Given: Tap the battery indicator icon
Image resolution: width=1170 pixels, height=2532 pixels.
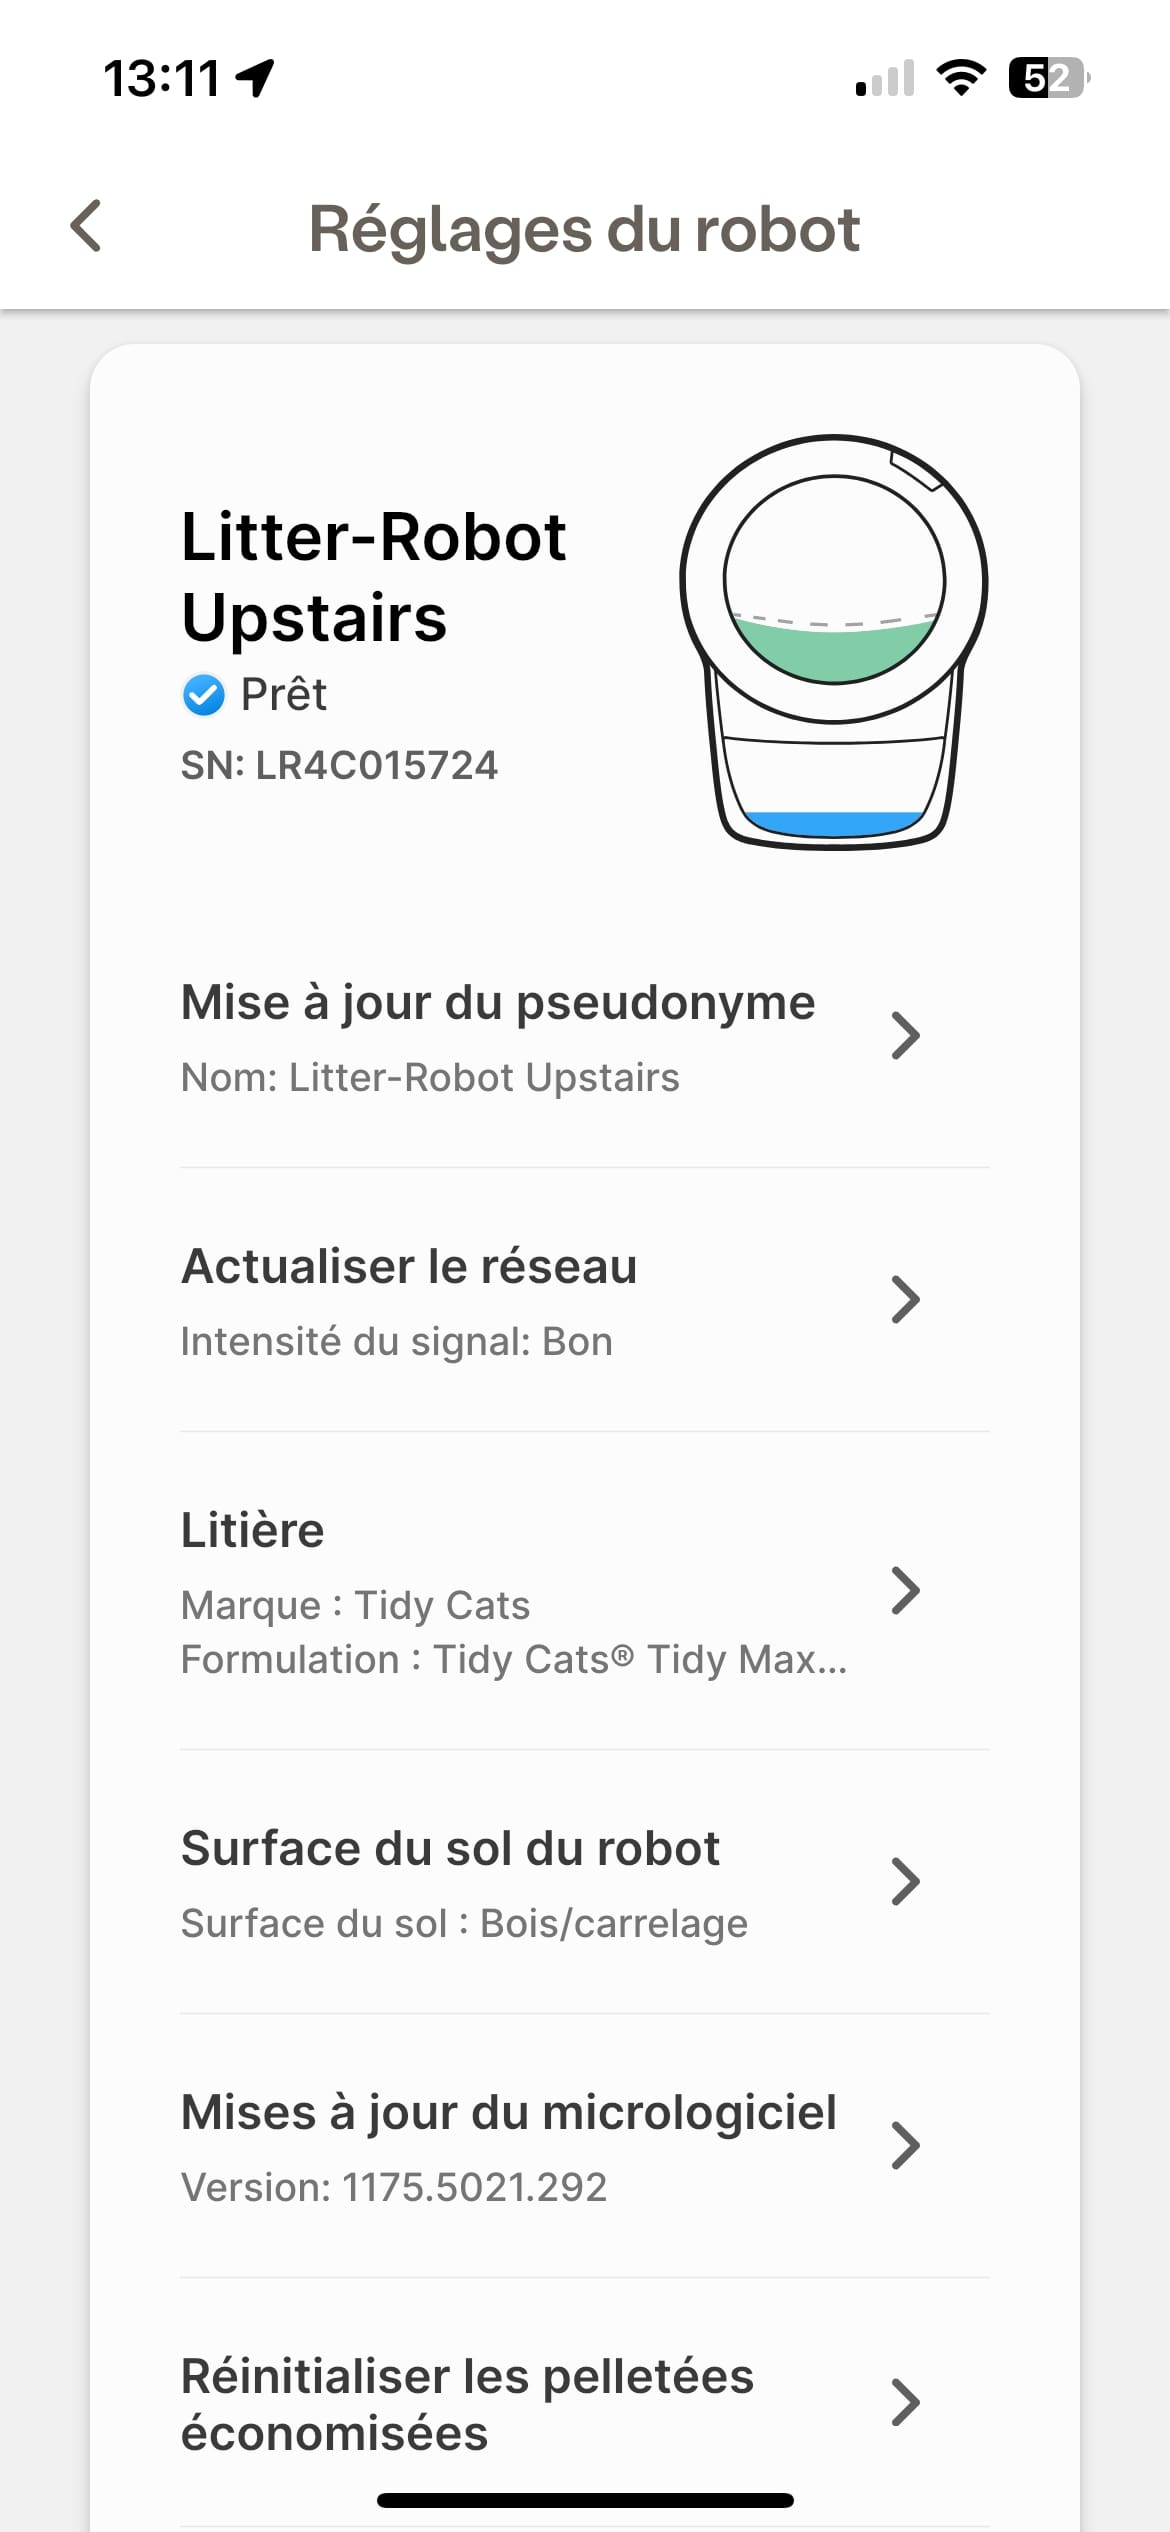Looking at the screenshot, I should click(x=1048, y=78).
